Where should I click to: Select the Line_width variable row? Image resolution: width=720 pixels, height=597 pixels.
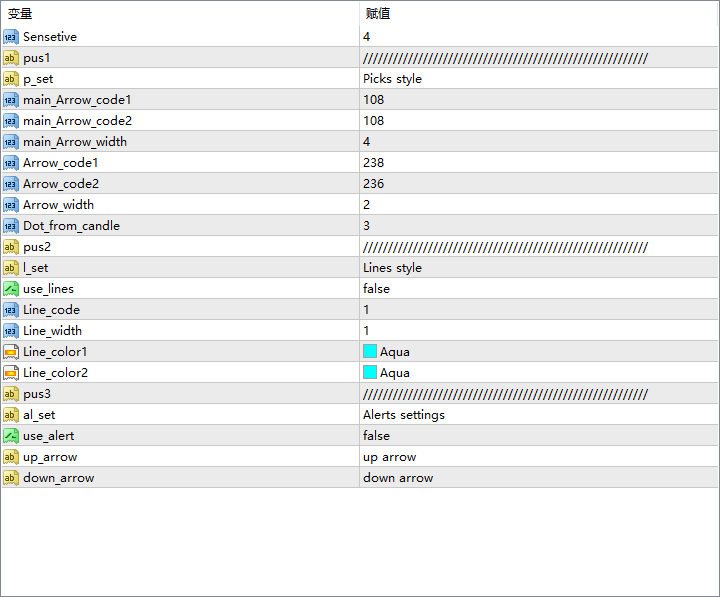[x=53, y=331]
